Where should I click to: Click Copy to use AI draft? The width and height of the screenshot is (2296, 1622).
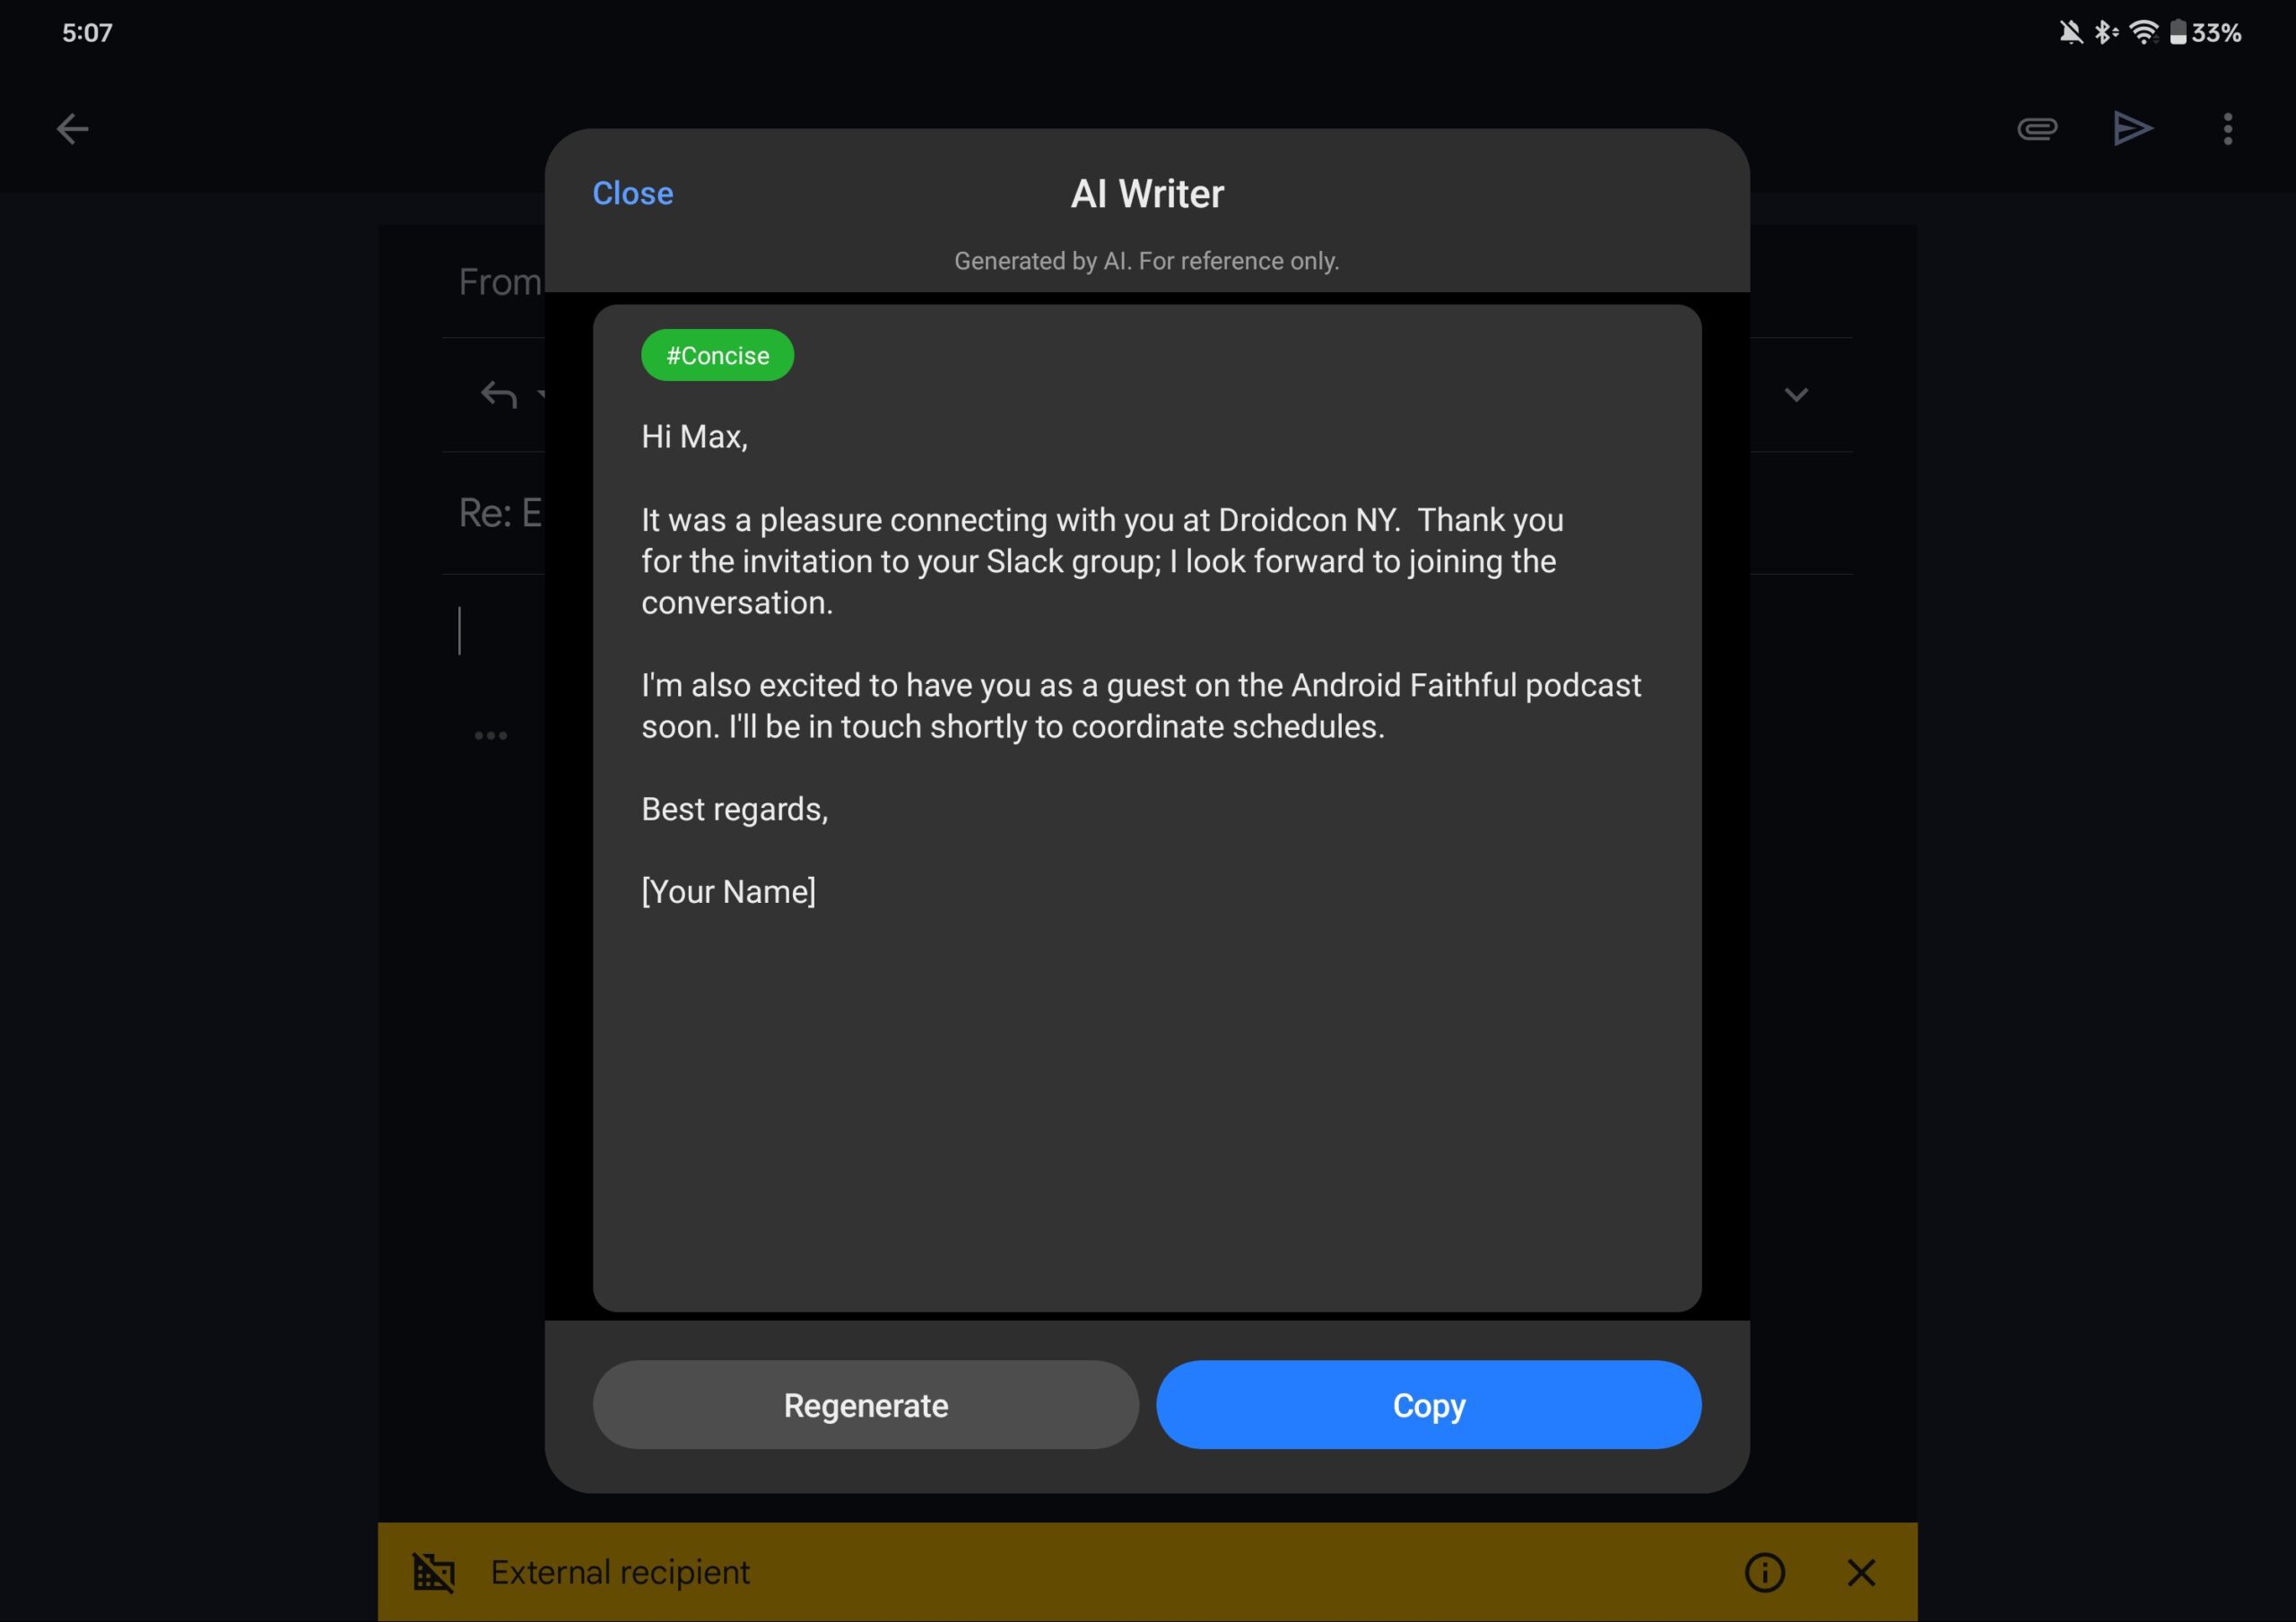(1427, 1404)
